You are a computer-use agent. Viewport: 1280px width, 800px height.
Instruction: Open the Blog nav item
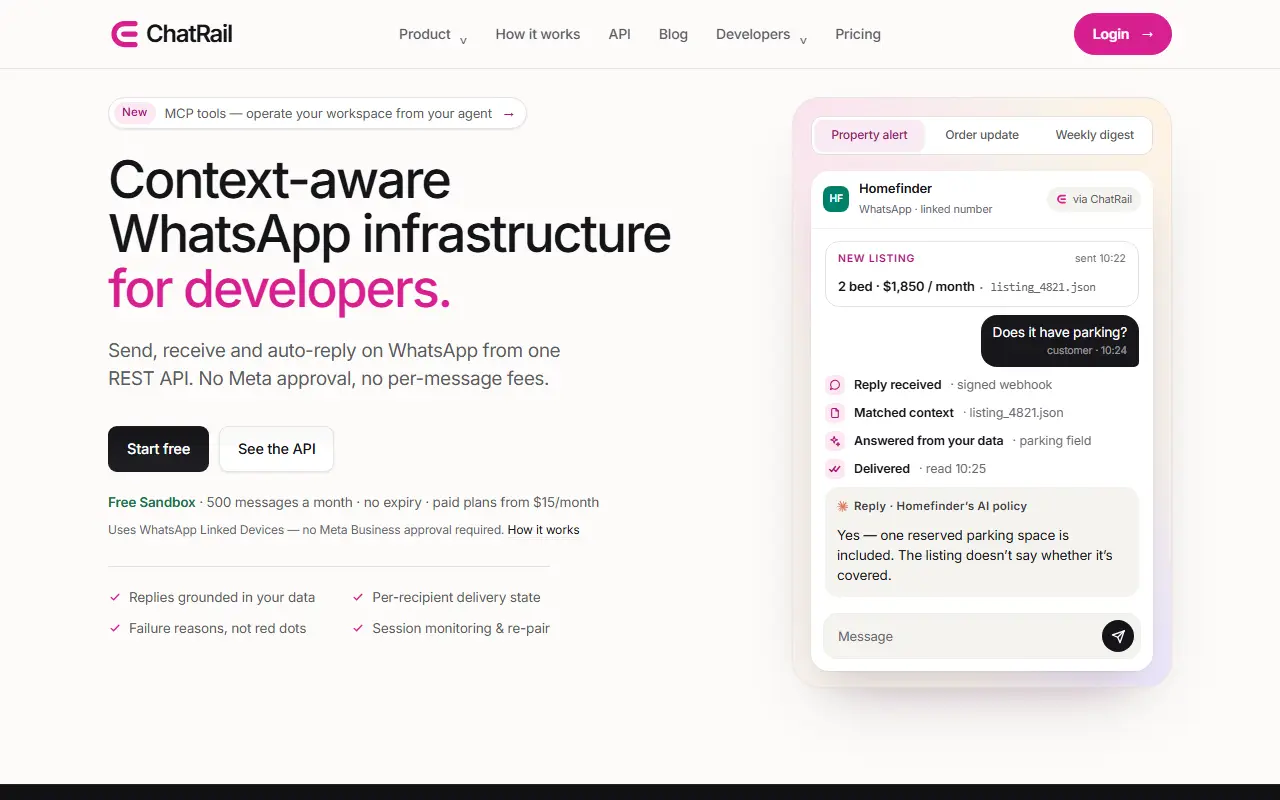[673, 34]
